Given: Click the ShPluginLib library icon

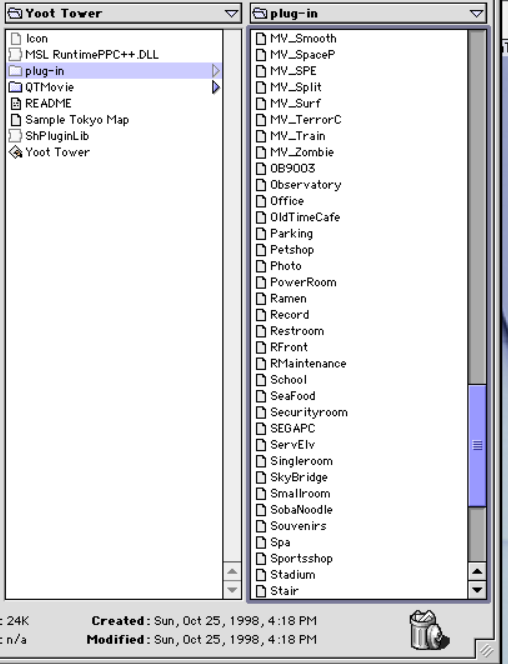Looking at the screenshot, I should pos(15,136).
